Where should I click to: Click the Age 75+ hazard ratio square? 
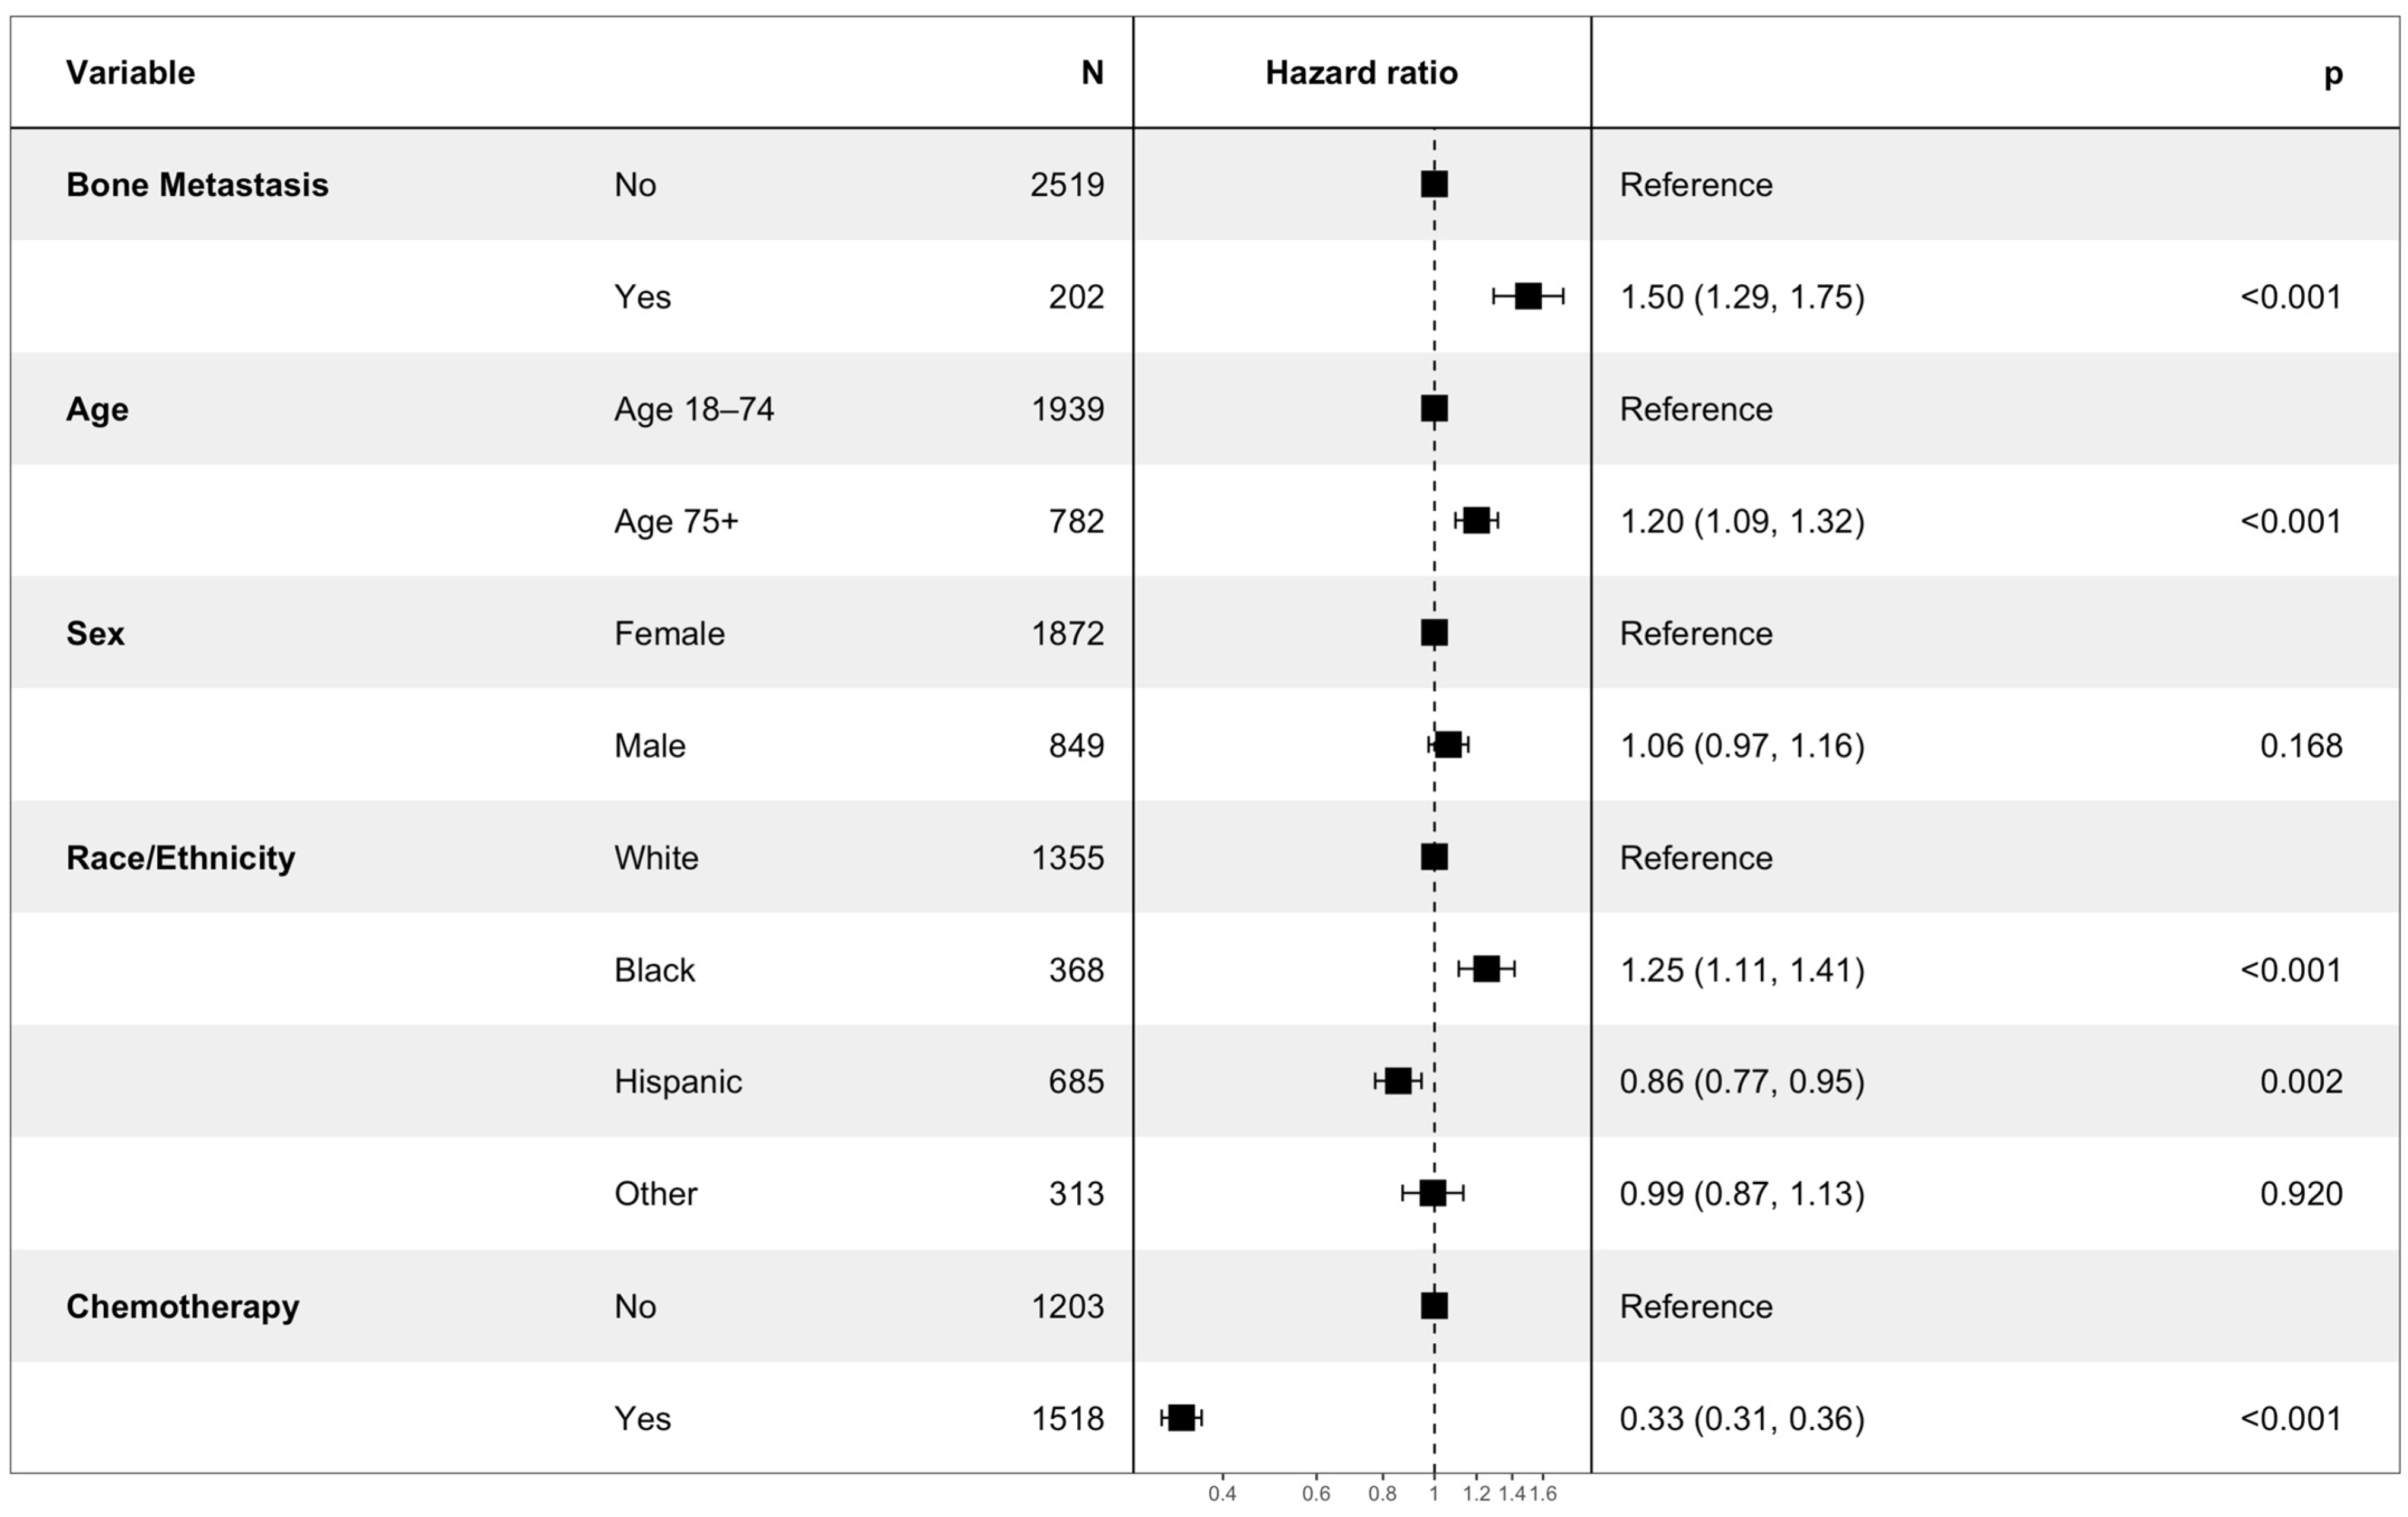coord(1476,520)
